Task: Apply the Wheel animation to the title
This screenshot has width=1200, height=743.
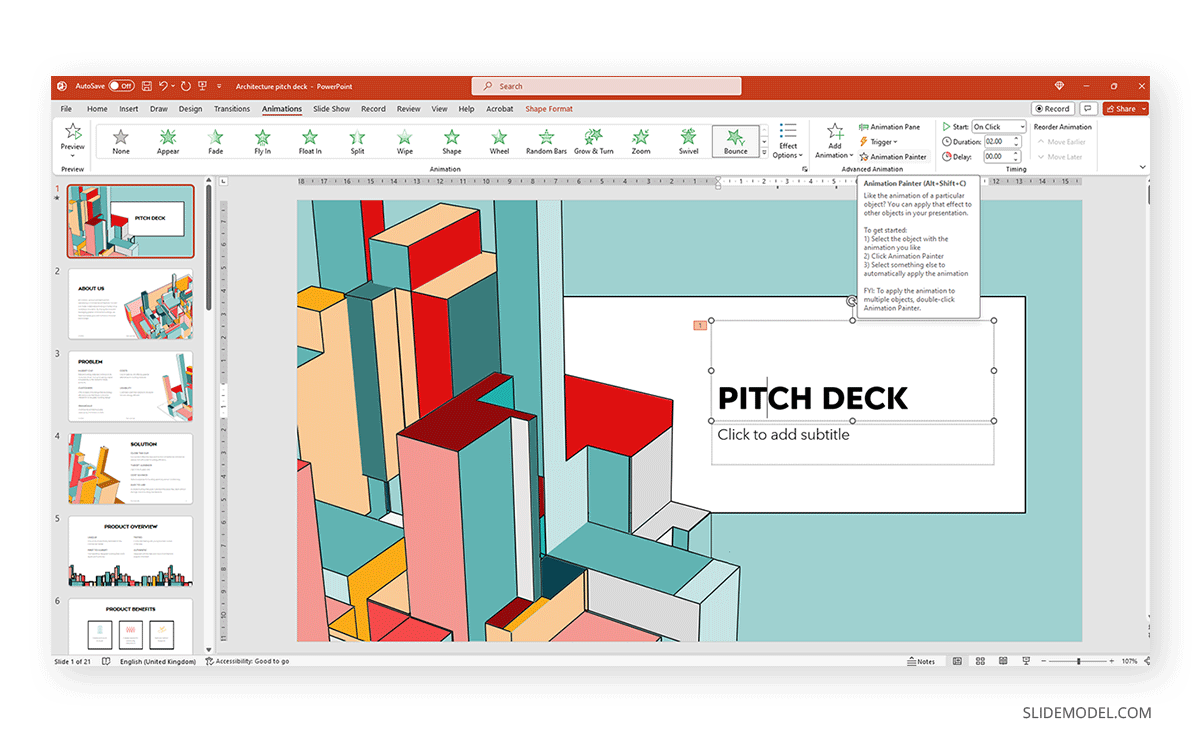Action: 499,141
